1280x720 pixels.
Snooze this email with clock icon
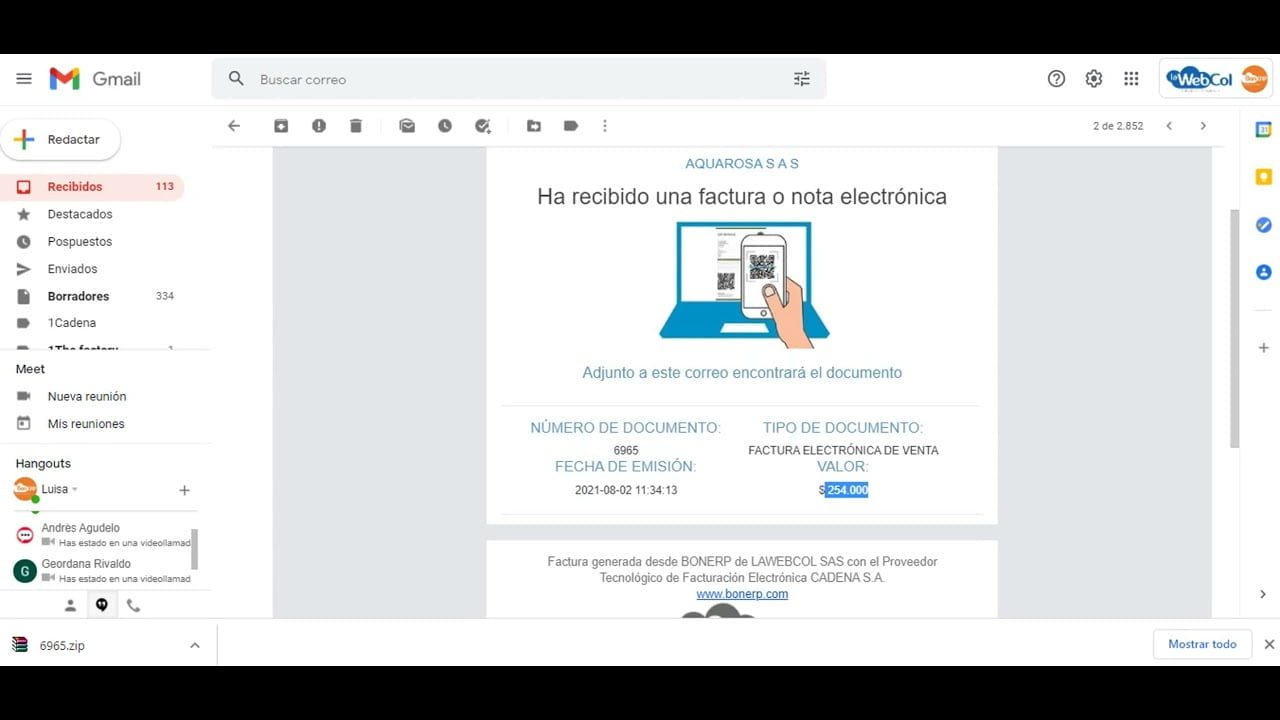pos(445,126)
